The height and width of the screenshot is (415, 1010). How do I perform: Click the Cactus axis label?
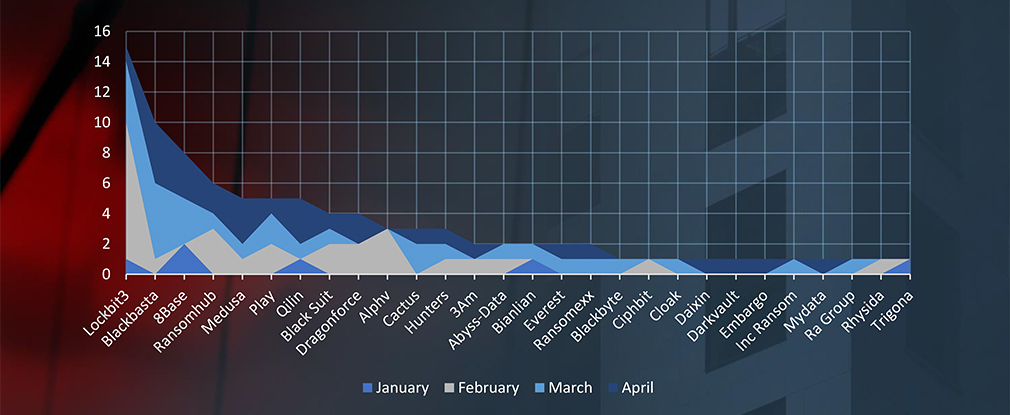coord(401,307)
